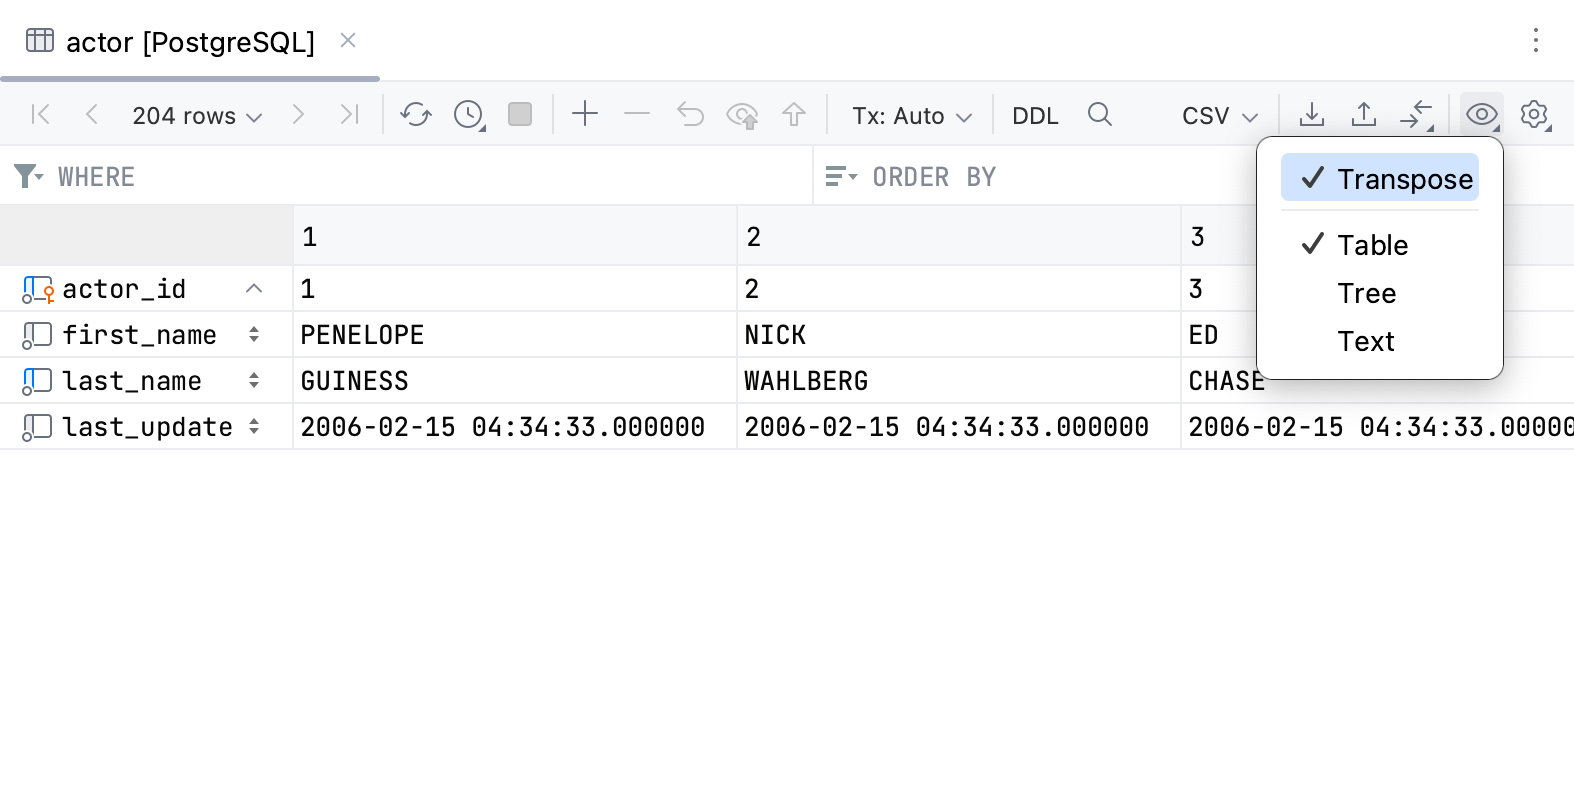
Task: Choose Text in the view popup menu
Action: [x=1366, y=341]
